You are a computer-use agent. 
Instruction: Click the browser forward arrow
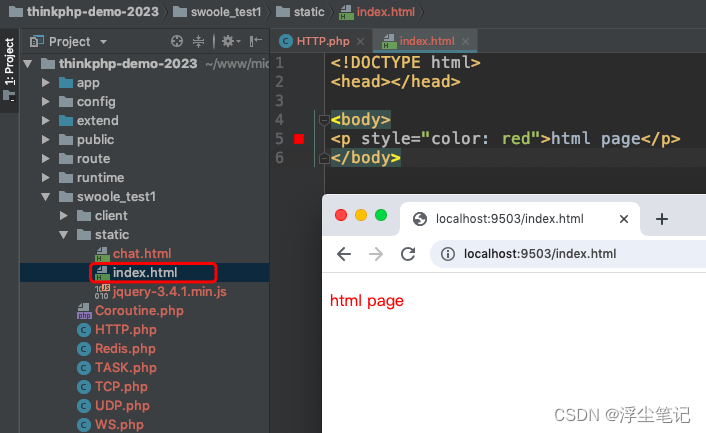tap(376, 254)
